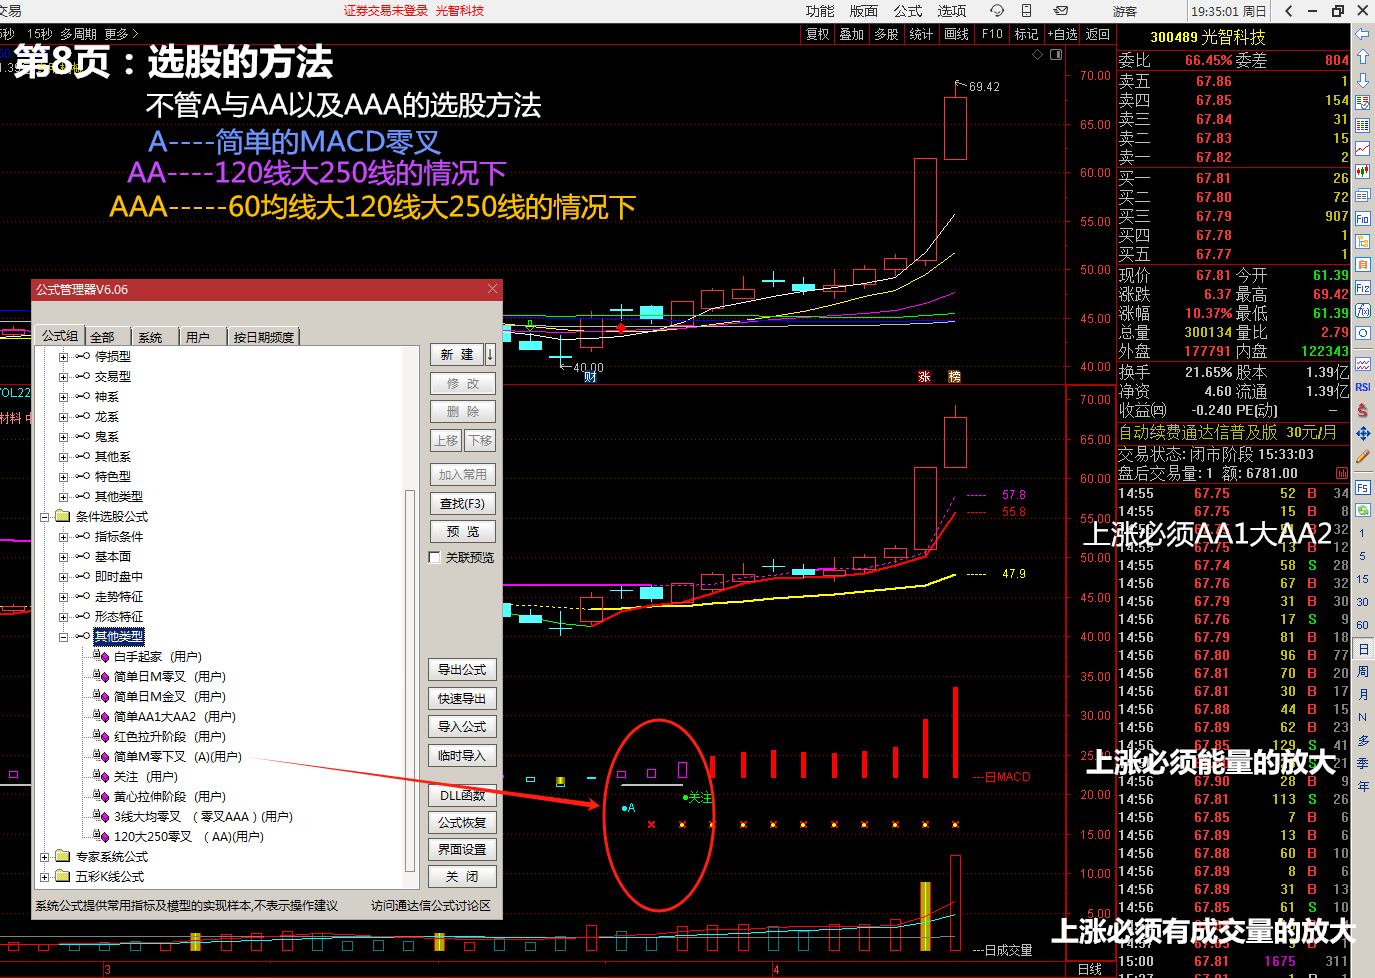Open the envelope message icon in top bar
1375x978 pixels.
pyautogui.click(x=1061, y=11)
